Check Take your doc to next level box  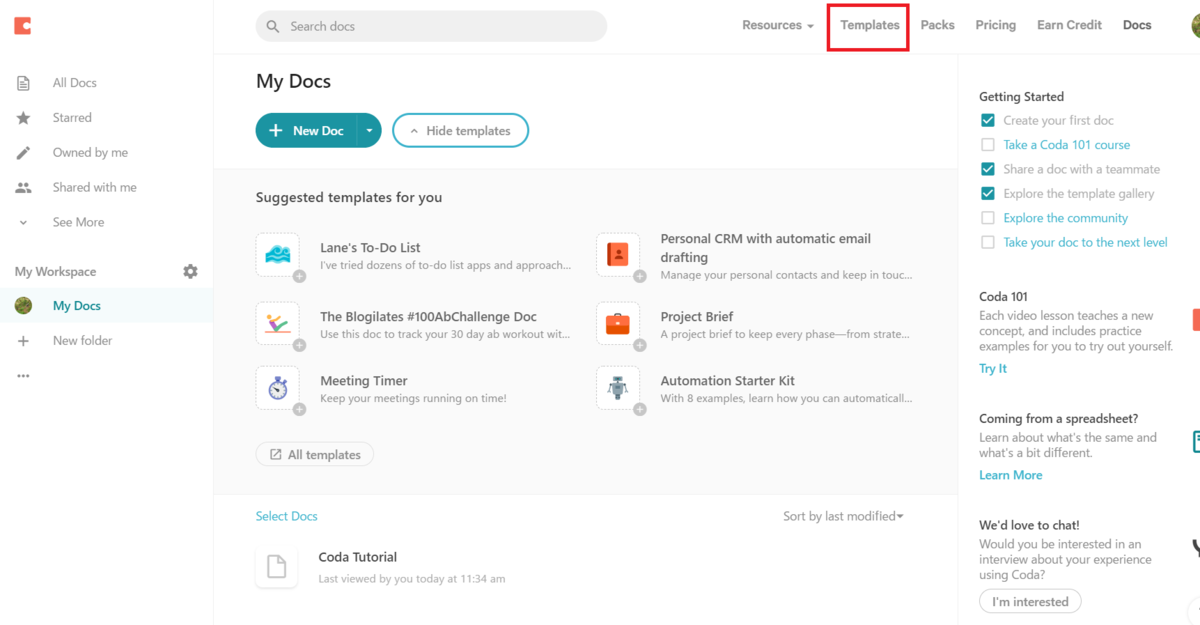tap(988, 242)
